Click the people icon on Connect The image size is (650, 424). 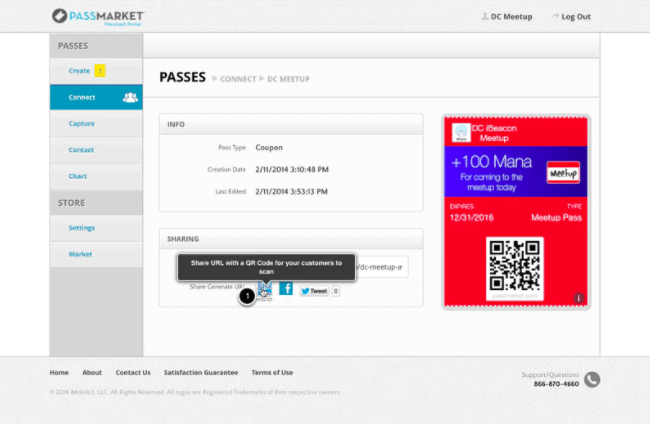tap(130, 97)
